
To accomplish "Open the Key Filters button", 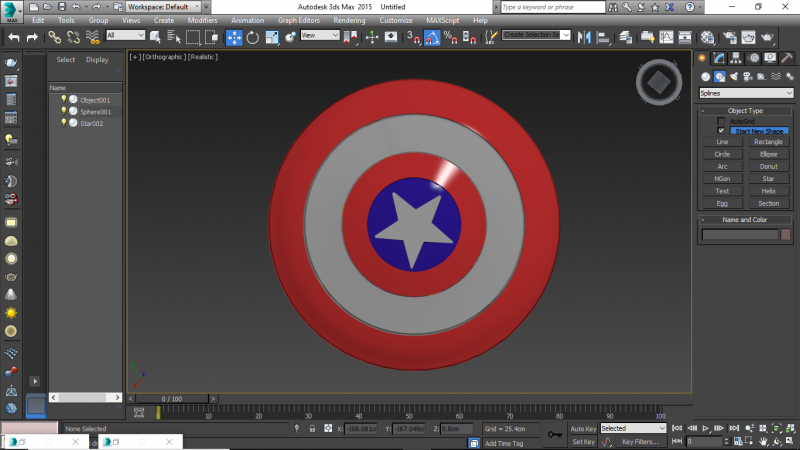I will [640, 442].
